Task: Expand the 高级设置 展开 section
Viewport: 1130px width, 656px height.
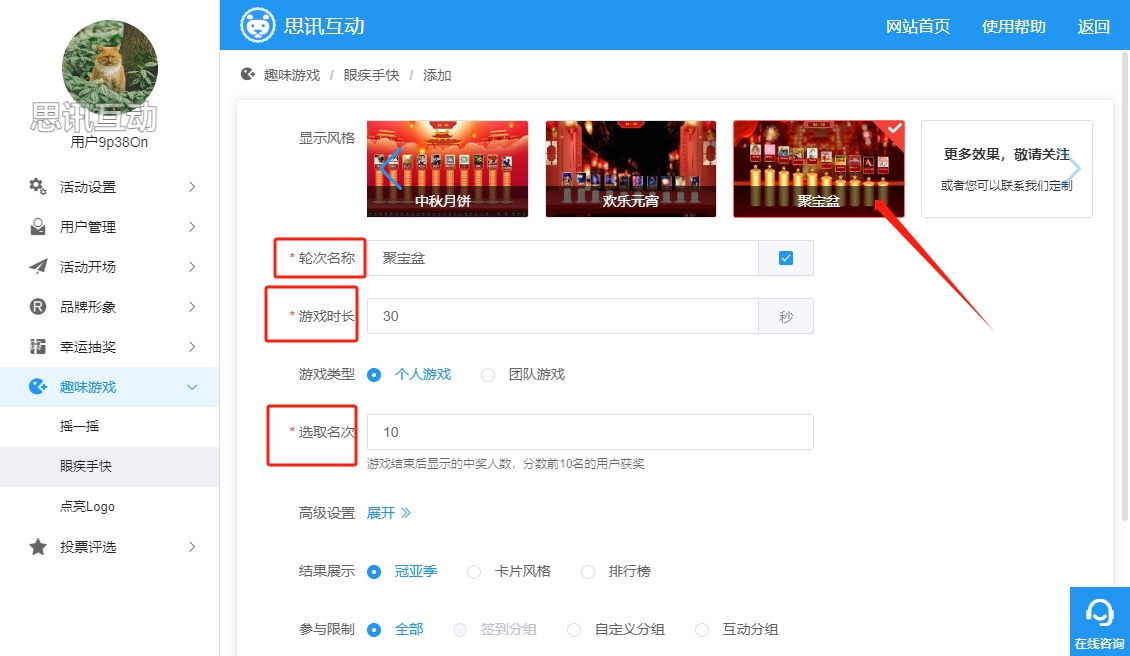Action: (389, 513)
